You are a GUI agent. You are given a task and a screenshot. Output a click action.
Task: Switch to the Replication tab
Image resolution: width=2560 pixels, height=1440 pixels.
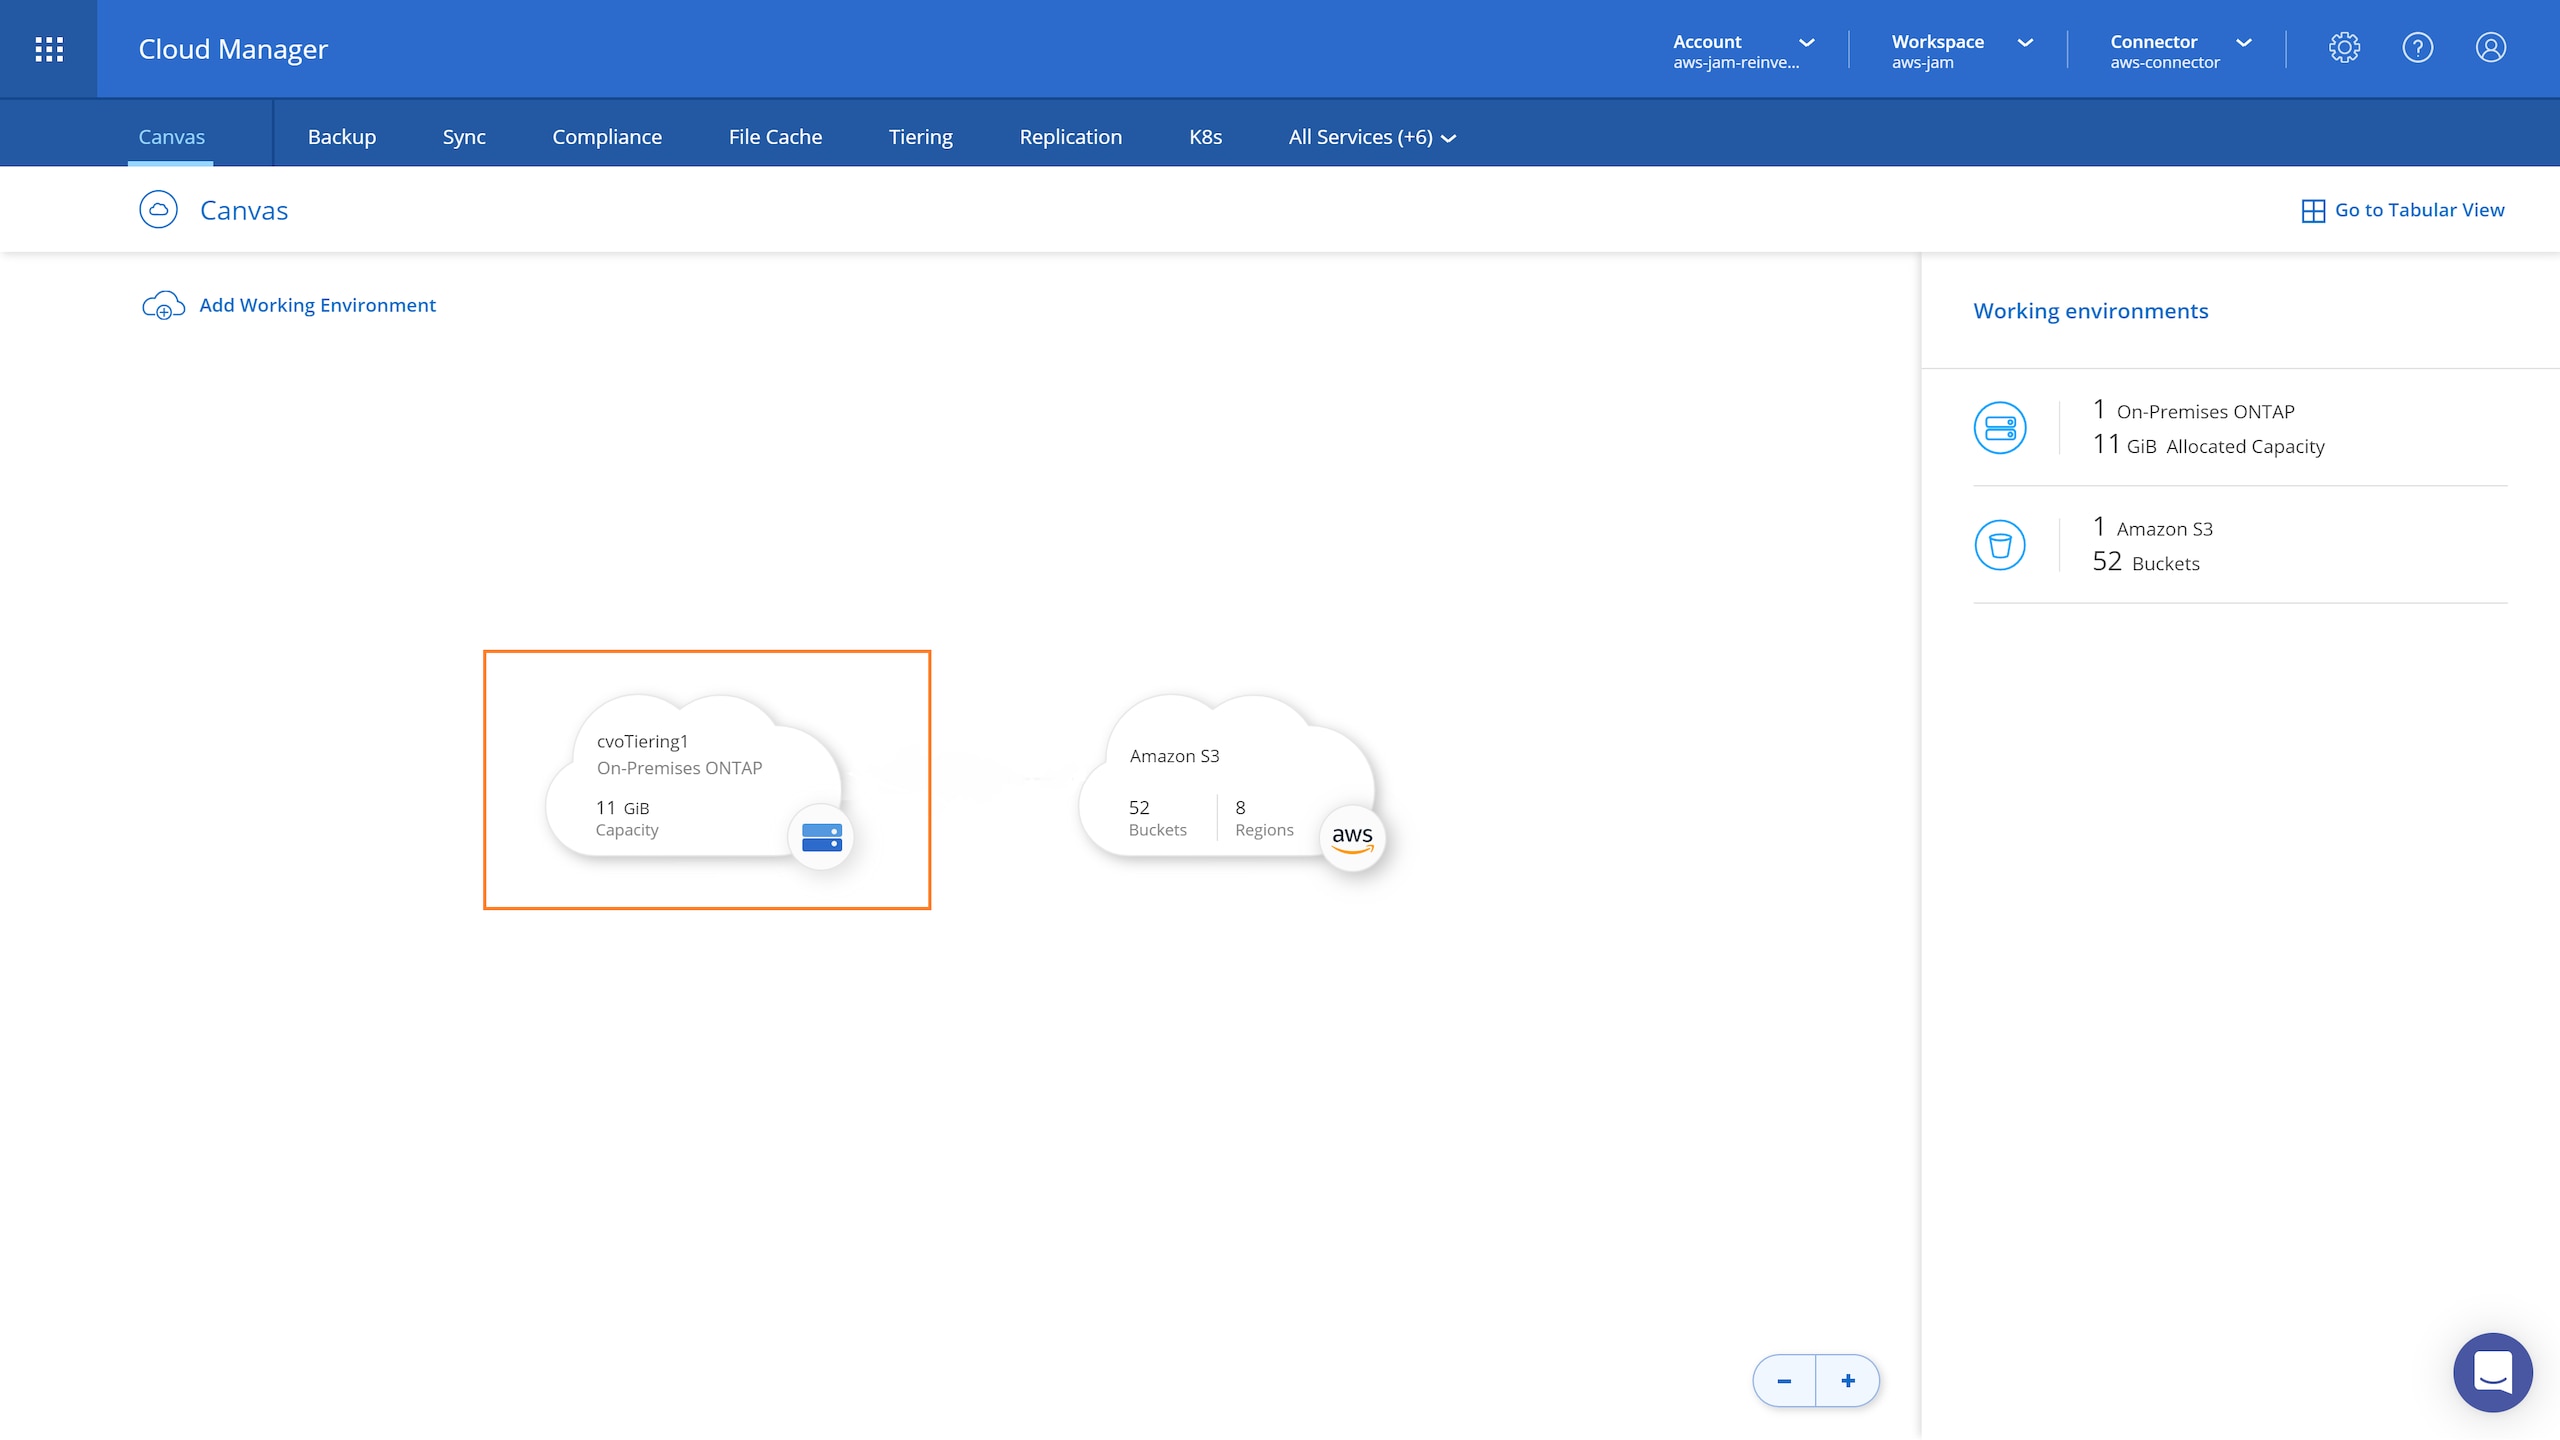pos(1070,137)
